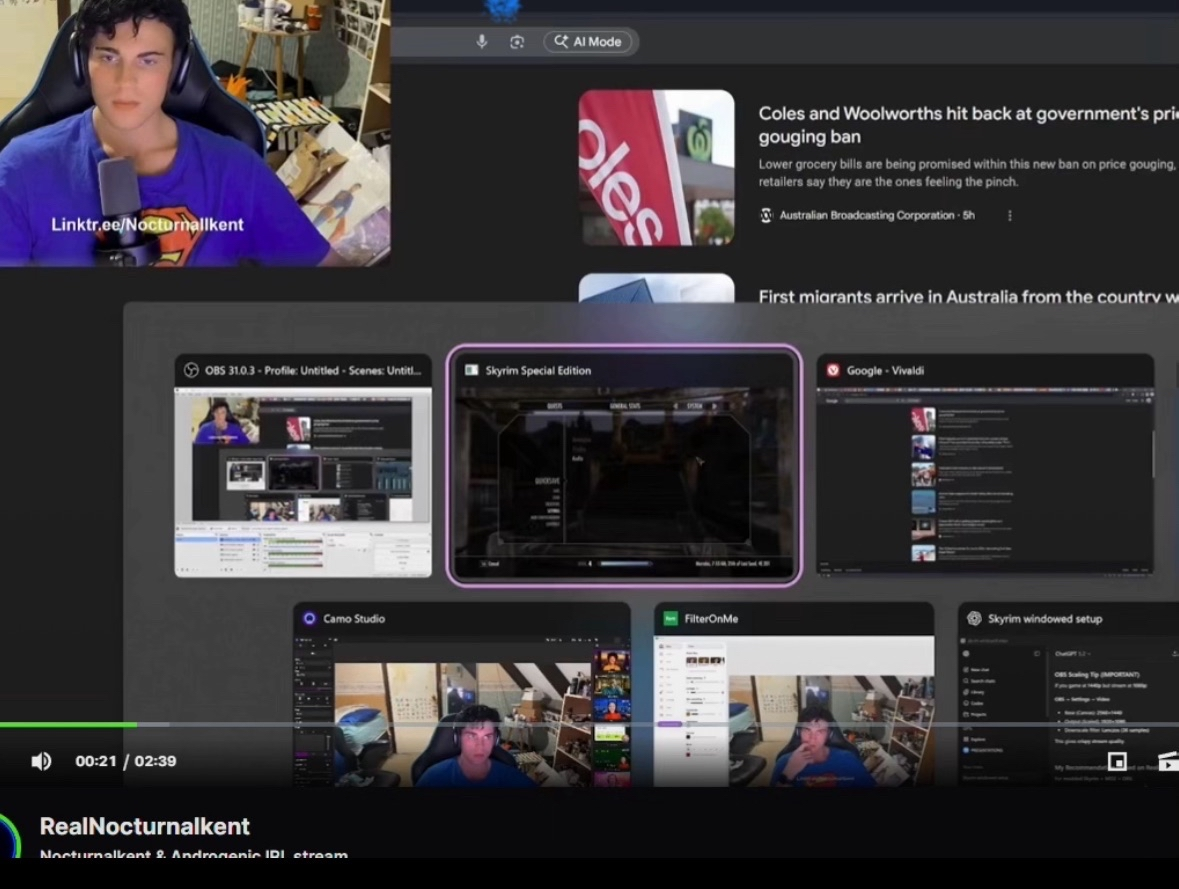Screen dimensions: 1179x889
Task: Open the RealNocturnalkent channel name
Action: point(145,826)
